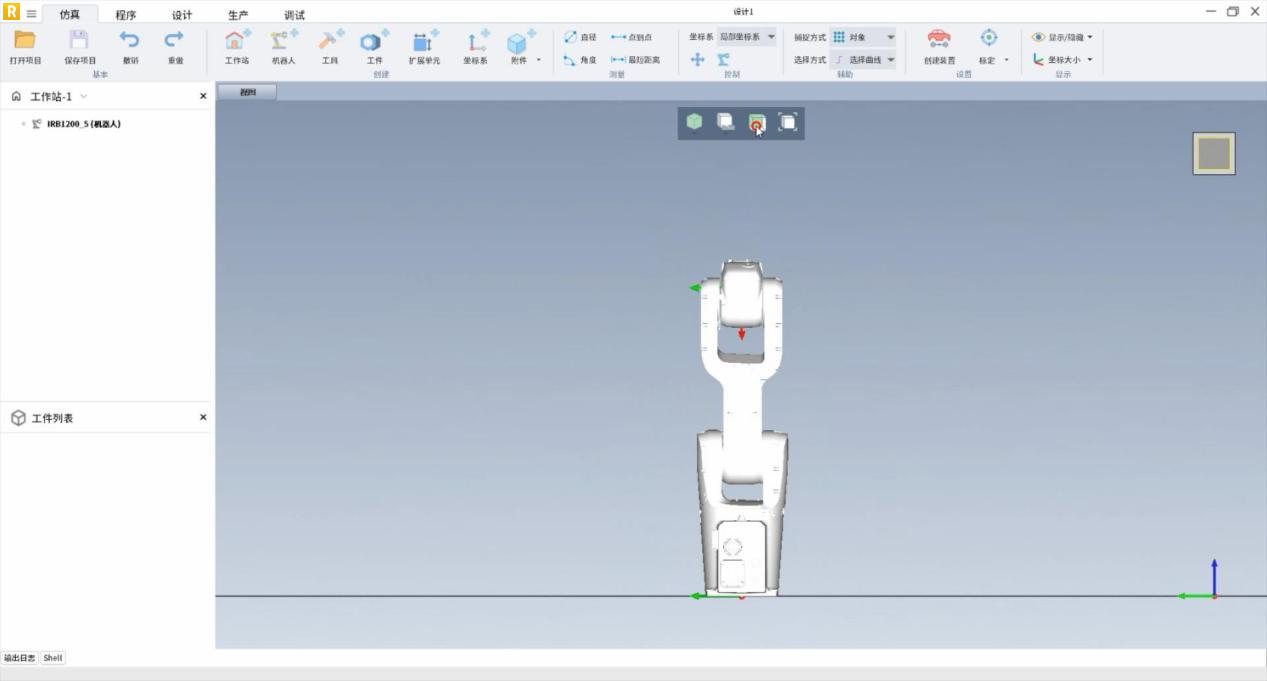Click the 扩展单元 extension unit icon
The height and width of the screenshot is (681, 1267).
[423, 42]
